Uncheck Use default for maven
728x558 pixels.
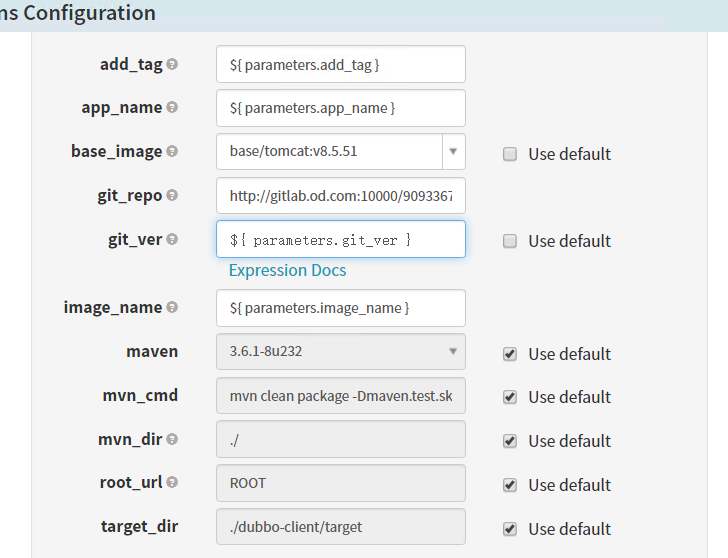[x=510, y=354]
